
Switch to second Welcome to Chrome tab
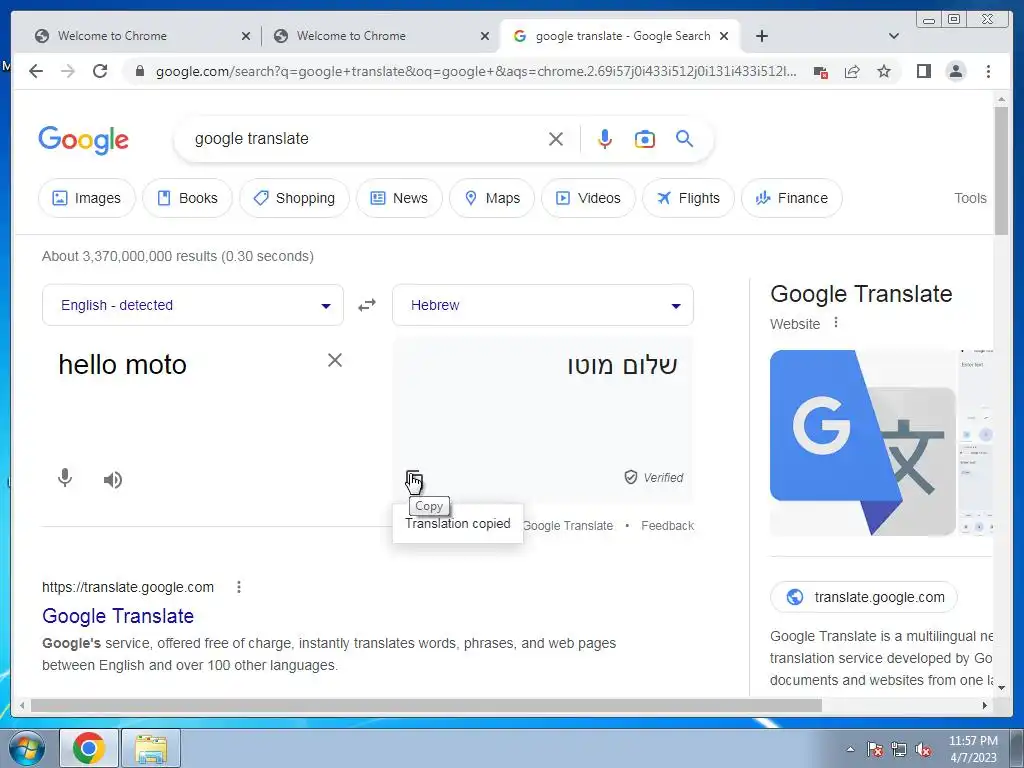[372, 36]
